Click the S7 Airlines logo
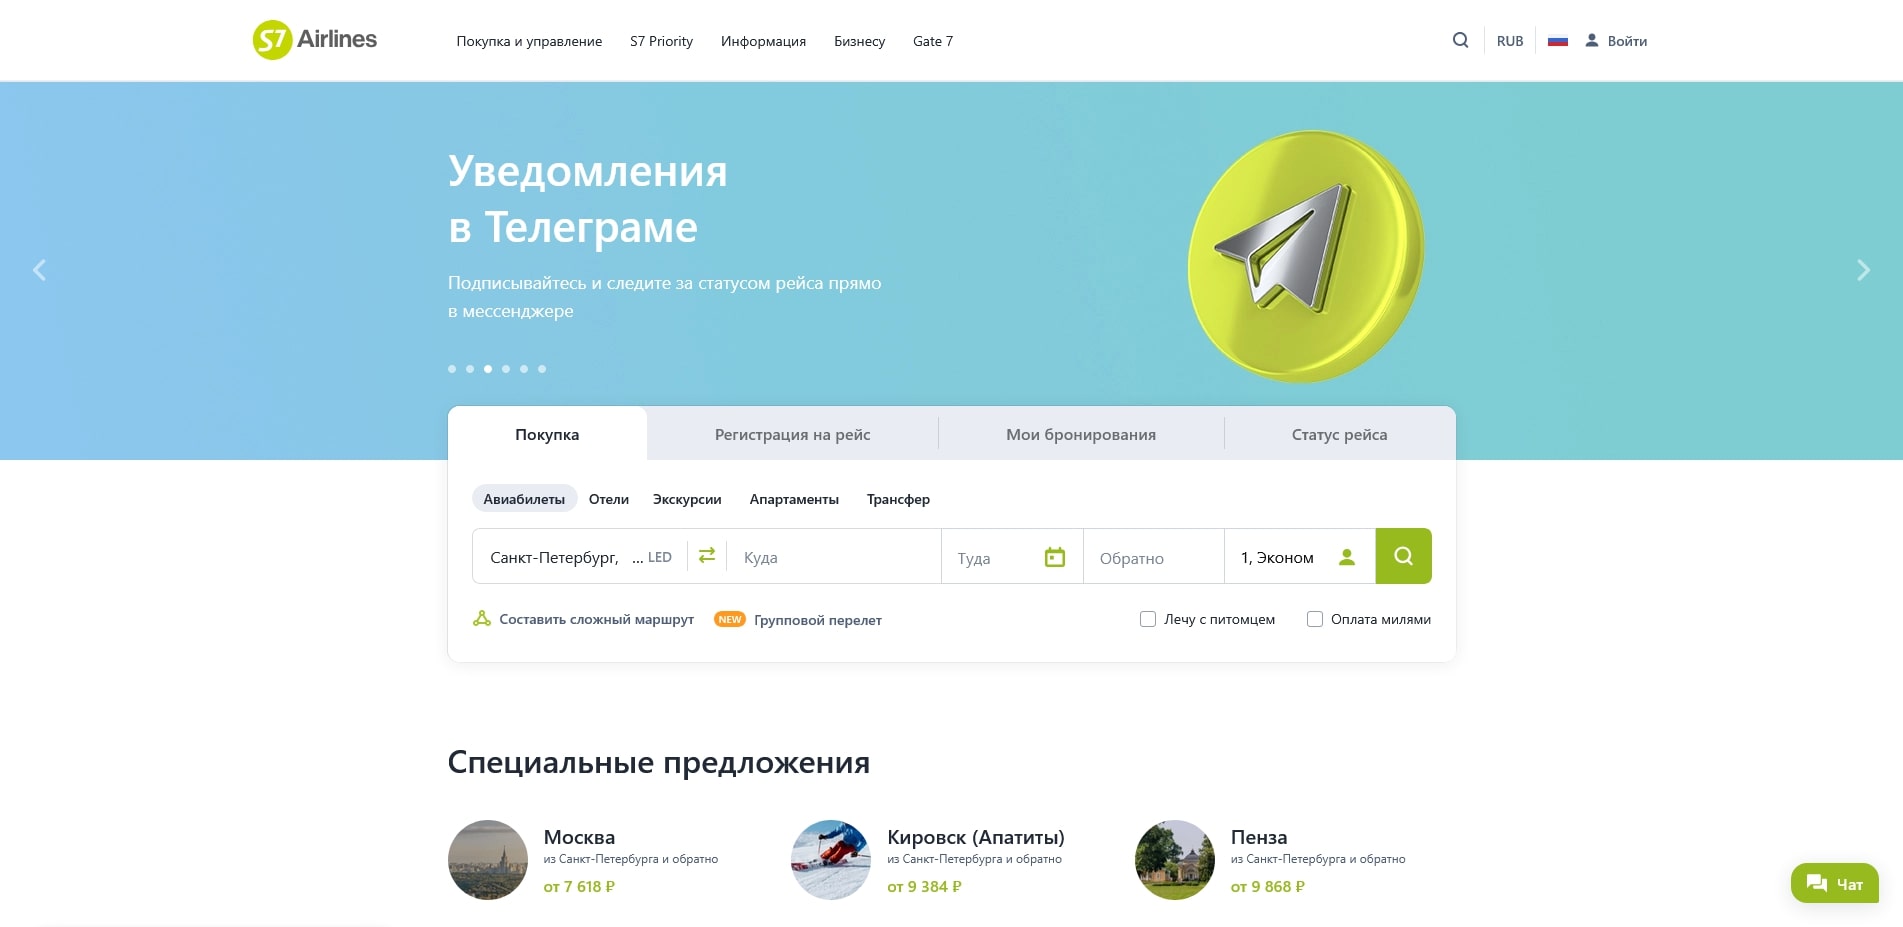 [313, 40]
